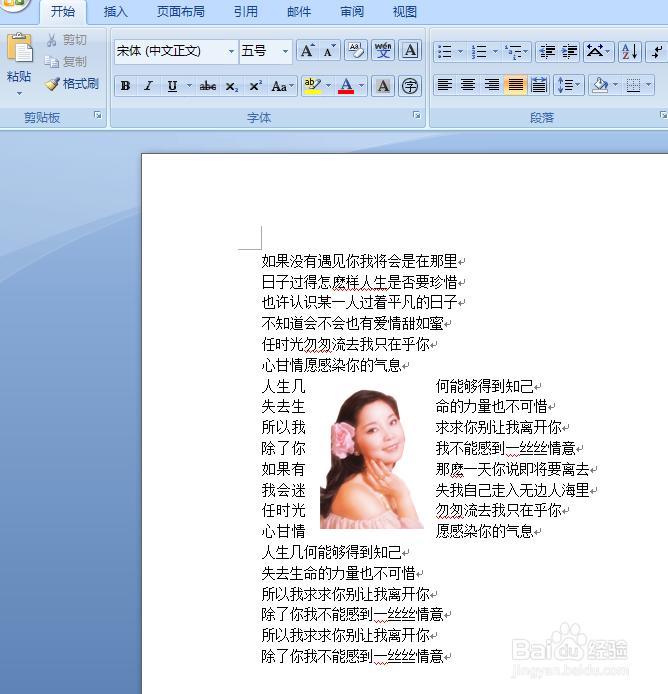The width and height of the screenshot is (668, 694).
Task: Click the Office button
Action: coord(13,4)
